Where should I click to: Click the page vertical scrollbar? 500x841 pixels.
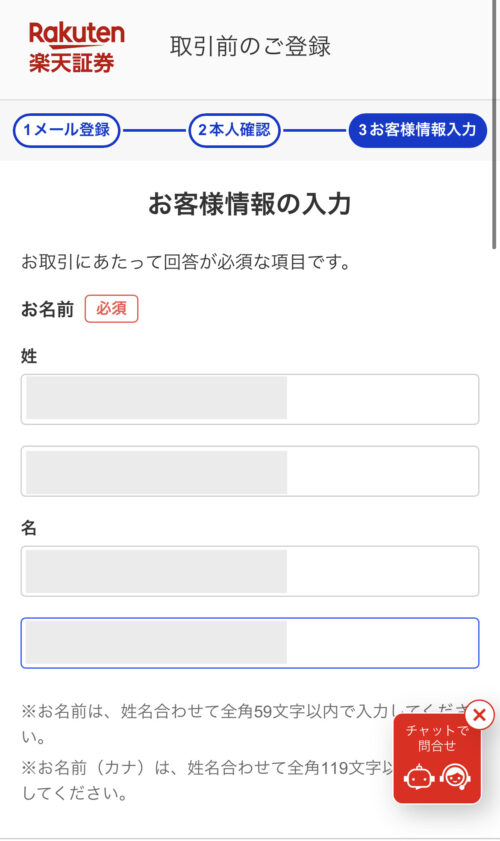click(x=495, y=124)
